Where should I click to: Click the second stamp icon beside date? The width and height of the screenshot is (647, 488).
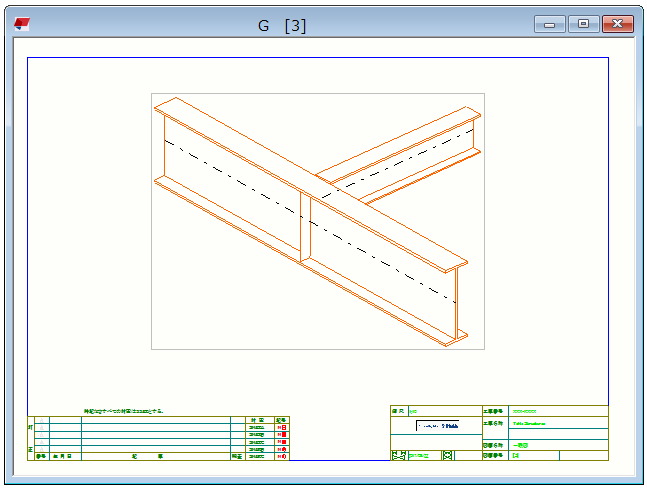tap(447, 455)
